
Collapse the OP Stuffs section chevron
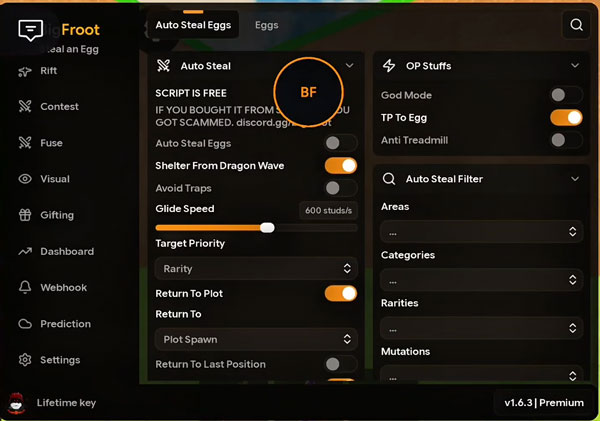click(575, 65)
